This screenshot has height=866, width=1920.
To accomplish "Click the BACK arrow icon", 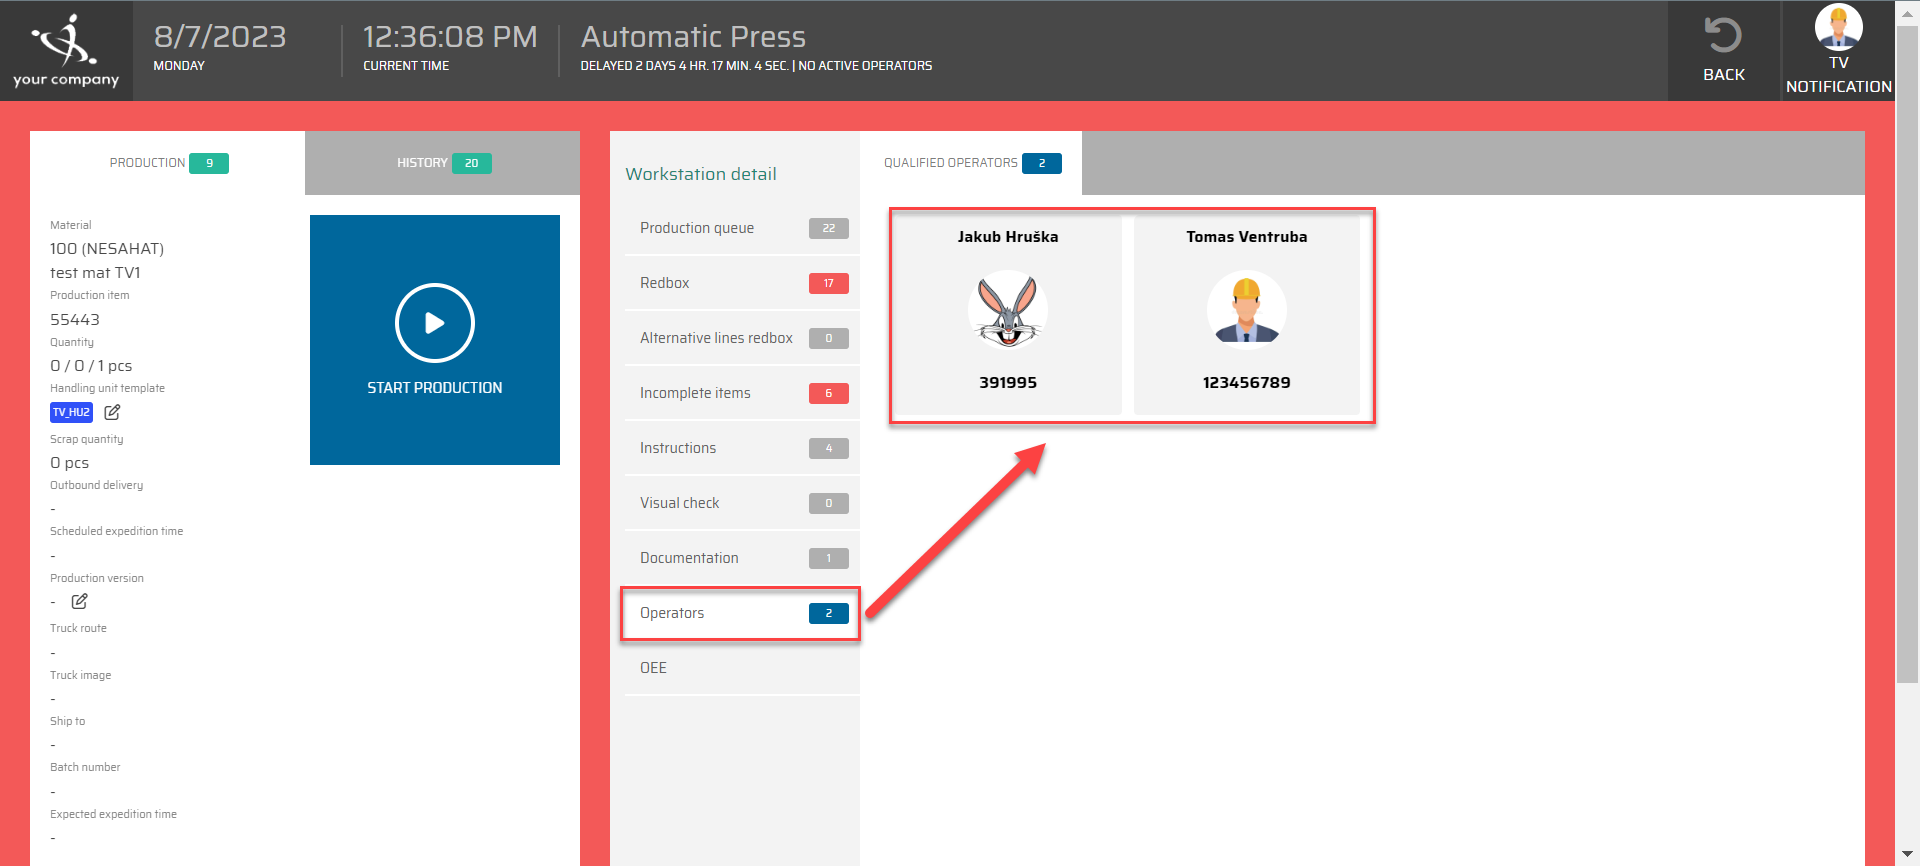I will tap(1723, 36).
